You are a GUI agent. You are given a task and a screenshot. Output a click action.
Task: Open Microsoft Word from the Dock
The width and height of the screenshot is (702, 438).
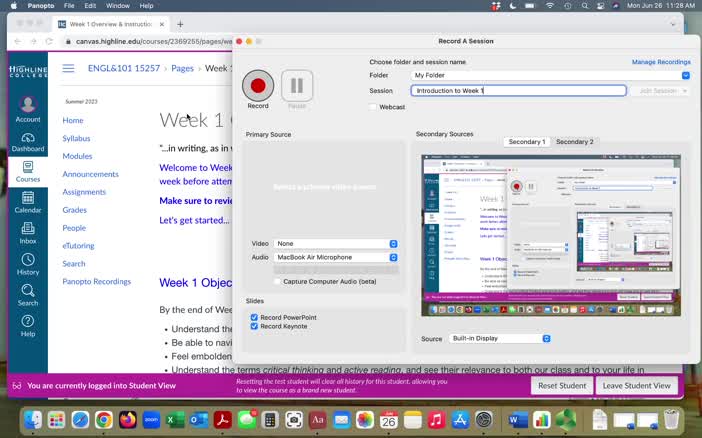pyautogui.click(x=517, y=420)
